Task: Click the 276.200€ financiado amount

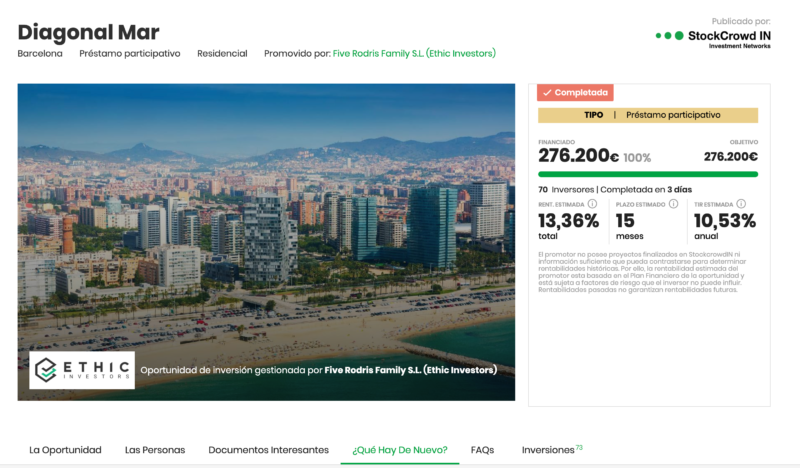Action: coord(579,156)
